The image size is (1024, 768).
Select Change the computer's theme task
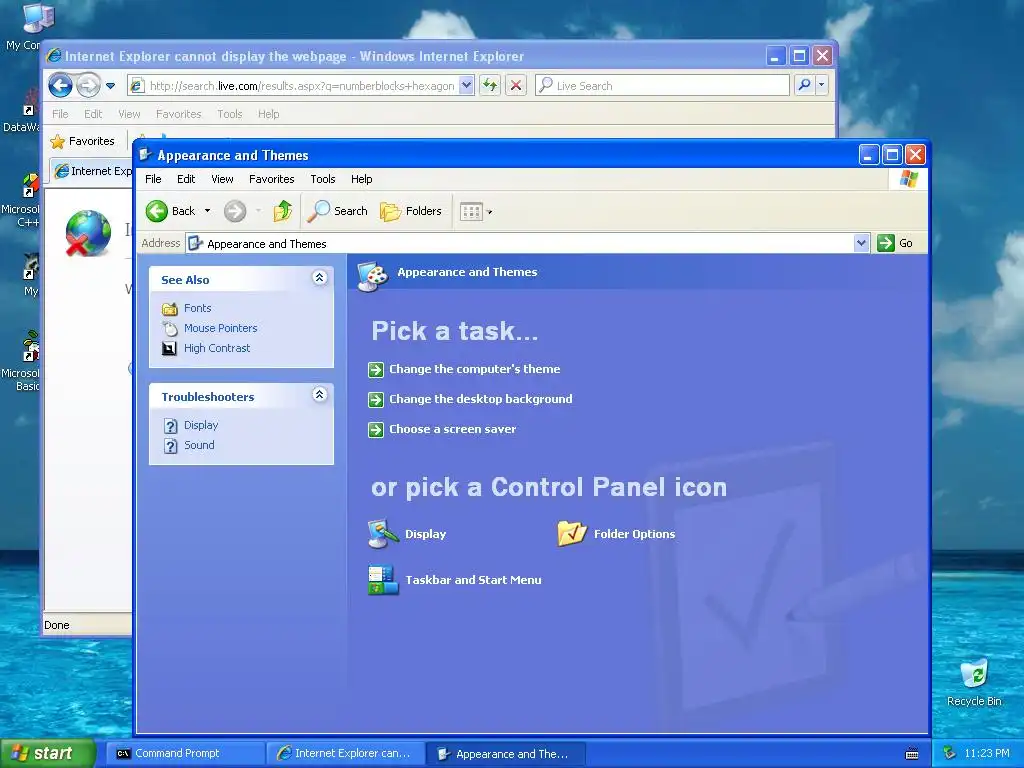pyautogui.click(x=475, y=369)
